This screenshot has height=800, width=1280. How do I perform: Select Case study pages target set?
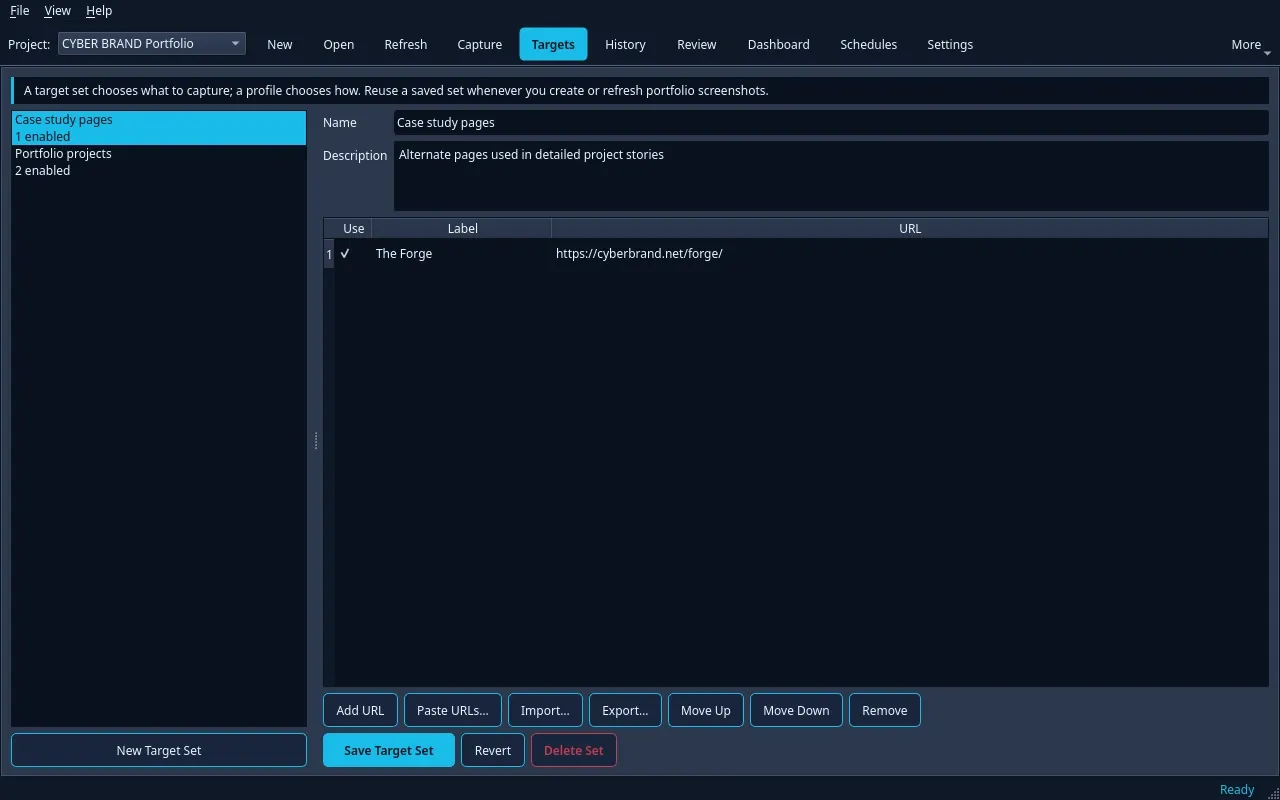pyautogui.click(x=159, y=128)
